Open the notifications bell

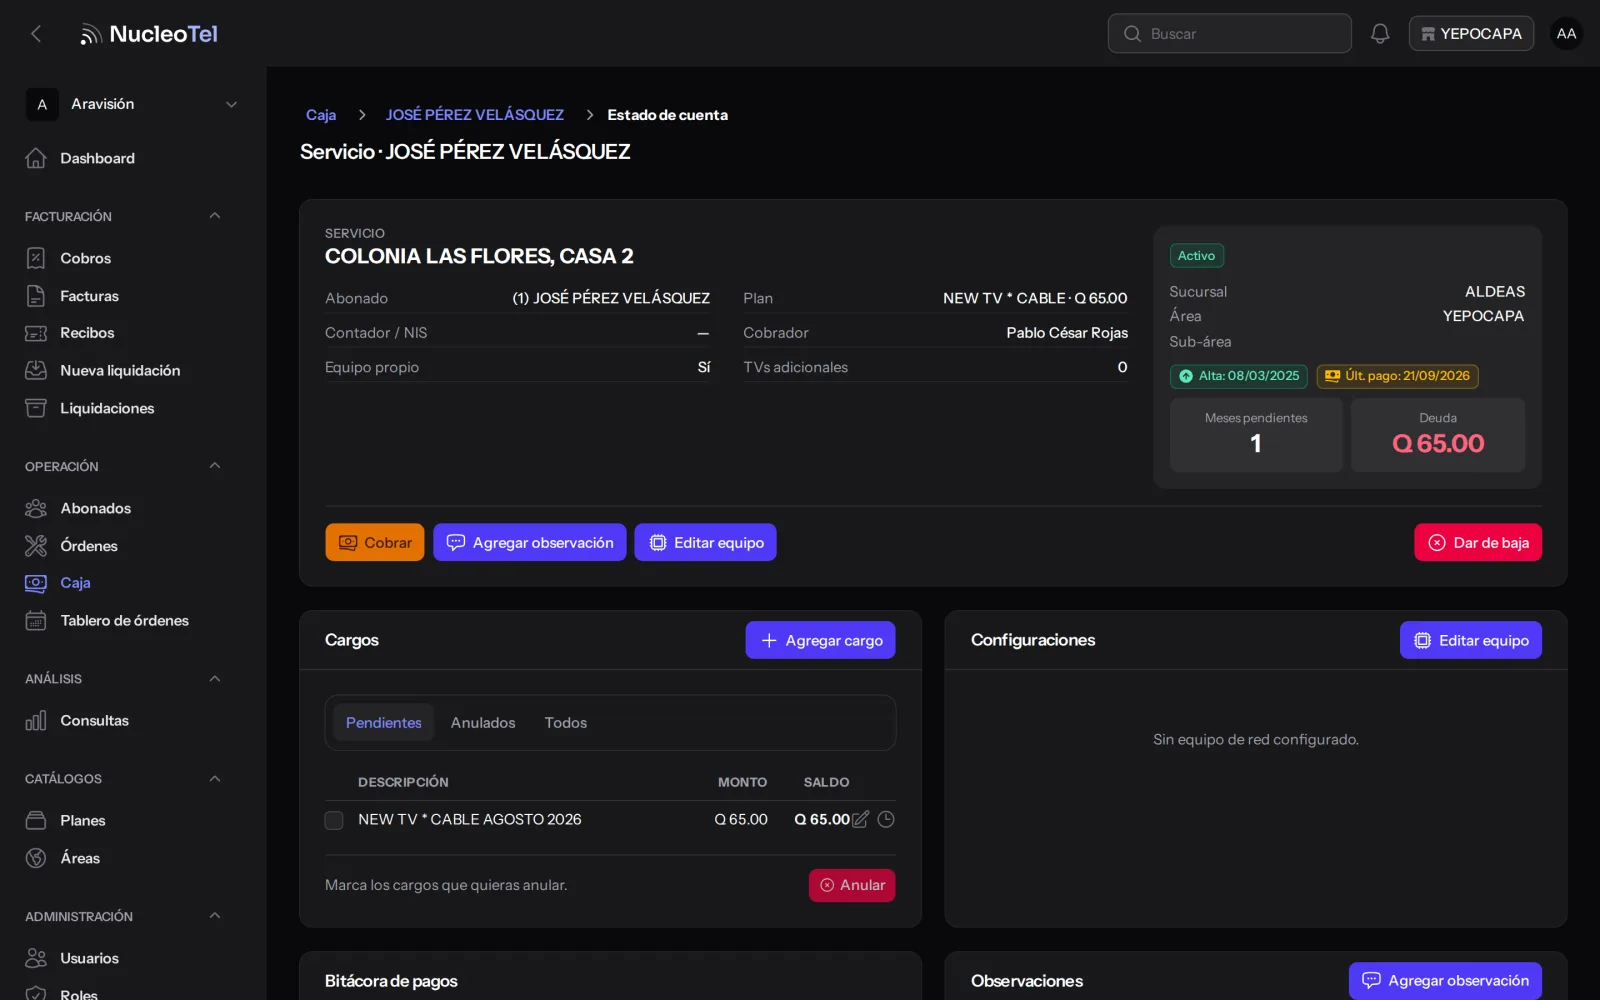[x=1380, y=34]
